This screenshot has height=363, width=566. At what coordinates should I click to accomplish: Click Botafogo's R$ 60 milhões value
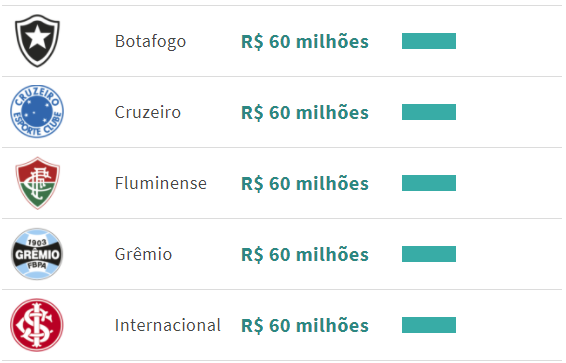coord(305,41)
